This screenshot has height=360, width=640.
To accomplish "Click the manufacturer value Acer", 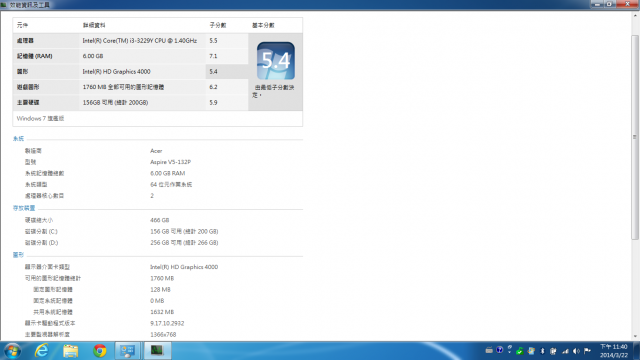I will [156, 151].
